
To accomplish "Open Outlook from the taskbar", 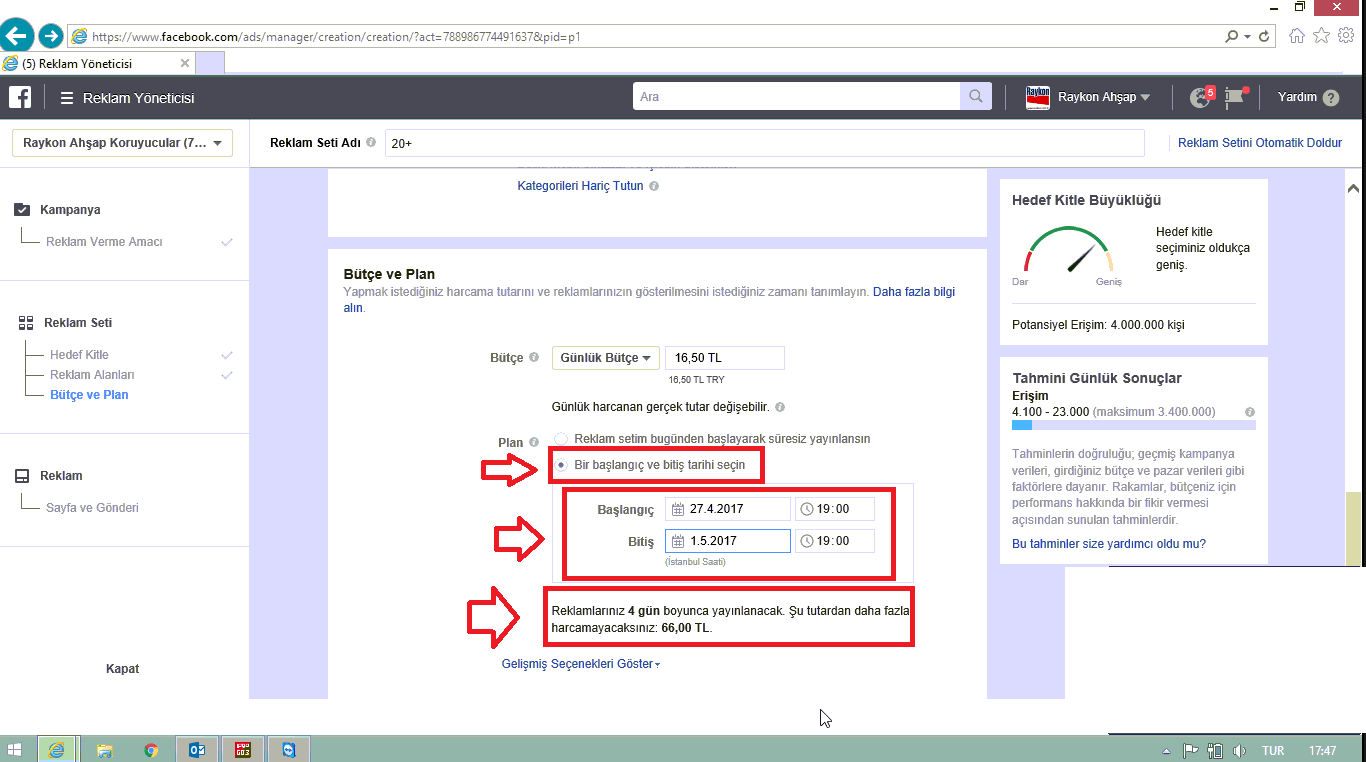I will click(x=197, y=749).
